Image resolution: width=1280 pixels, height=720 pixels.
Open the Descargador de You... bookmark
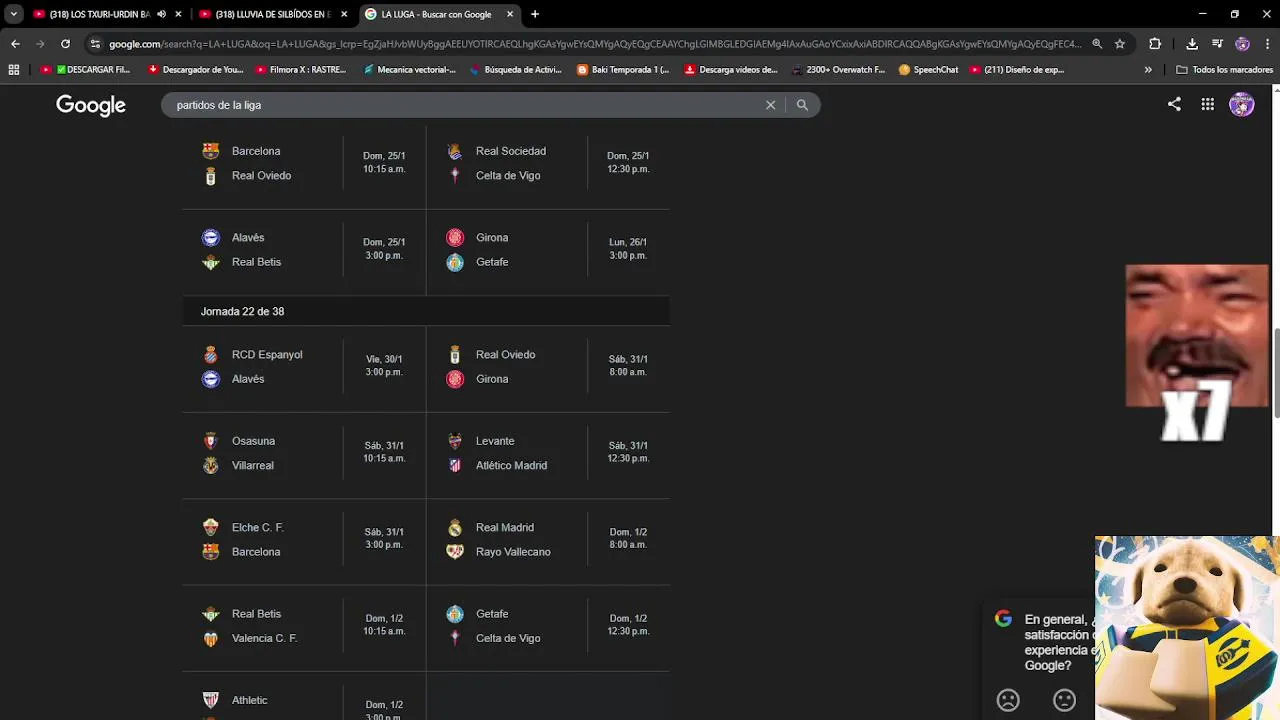click(196, 70)
